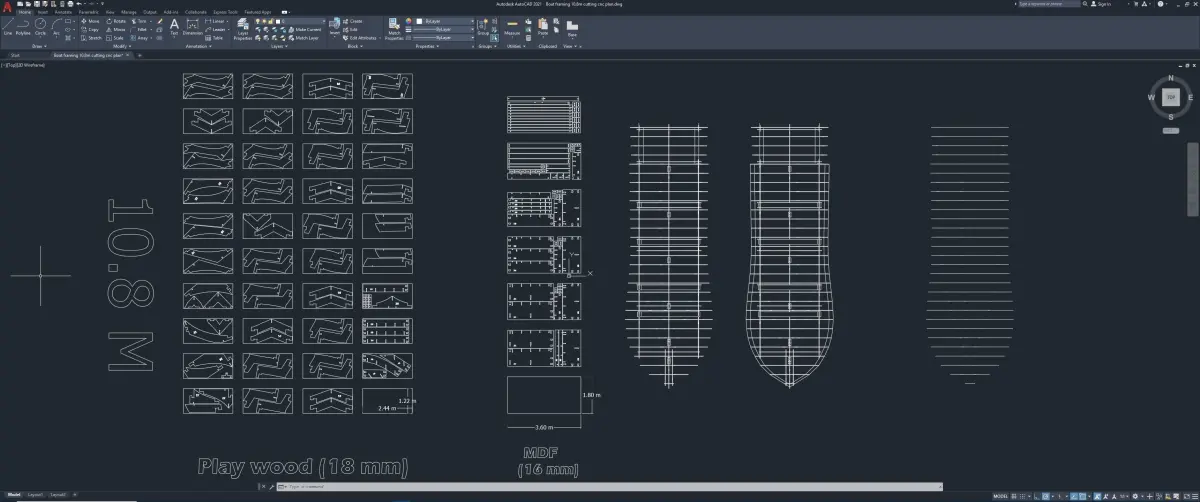Image resolution: width=1200 pixels, height=502 pixels.
Task: Expand the Properties panel
Action: tap(428, 46)
